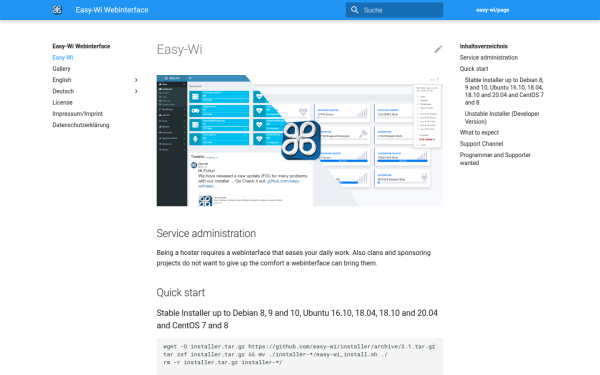Open Impressum/Imprint in sidebar
The width and height of the screenshot is (600, 375).
pos(78,114)
